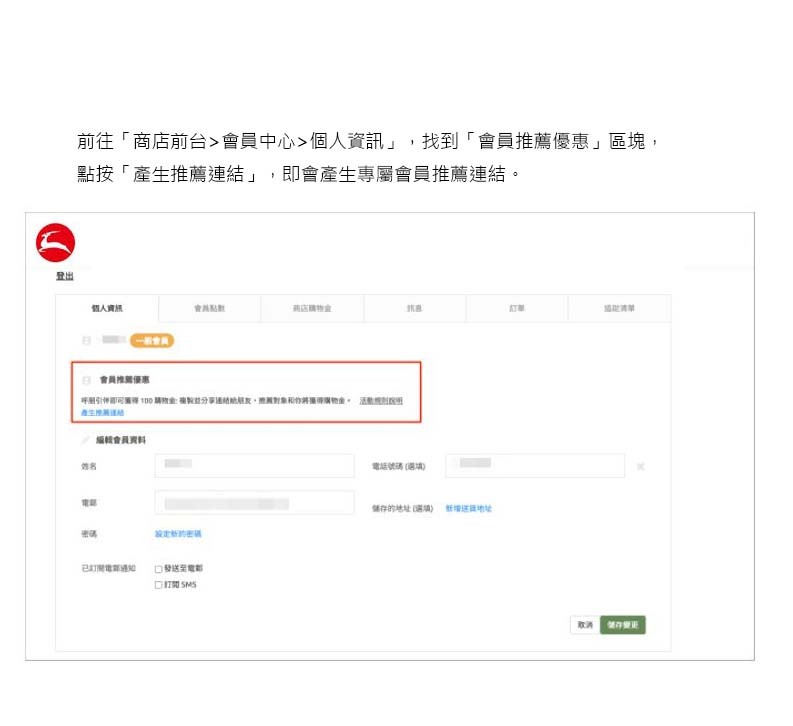Switch to the 商店購物金 tab
The image size is (793, 726).
[312, 309]
